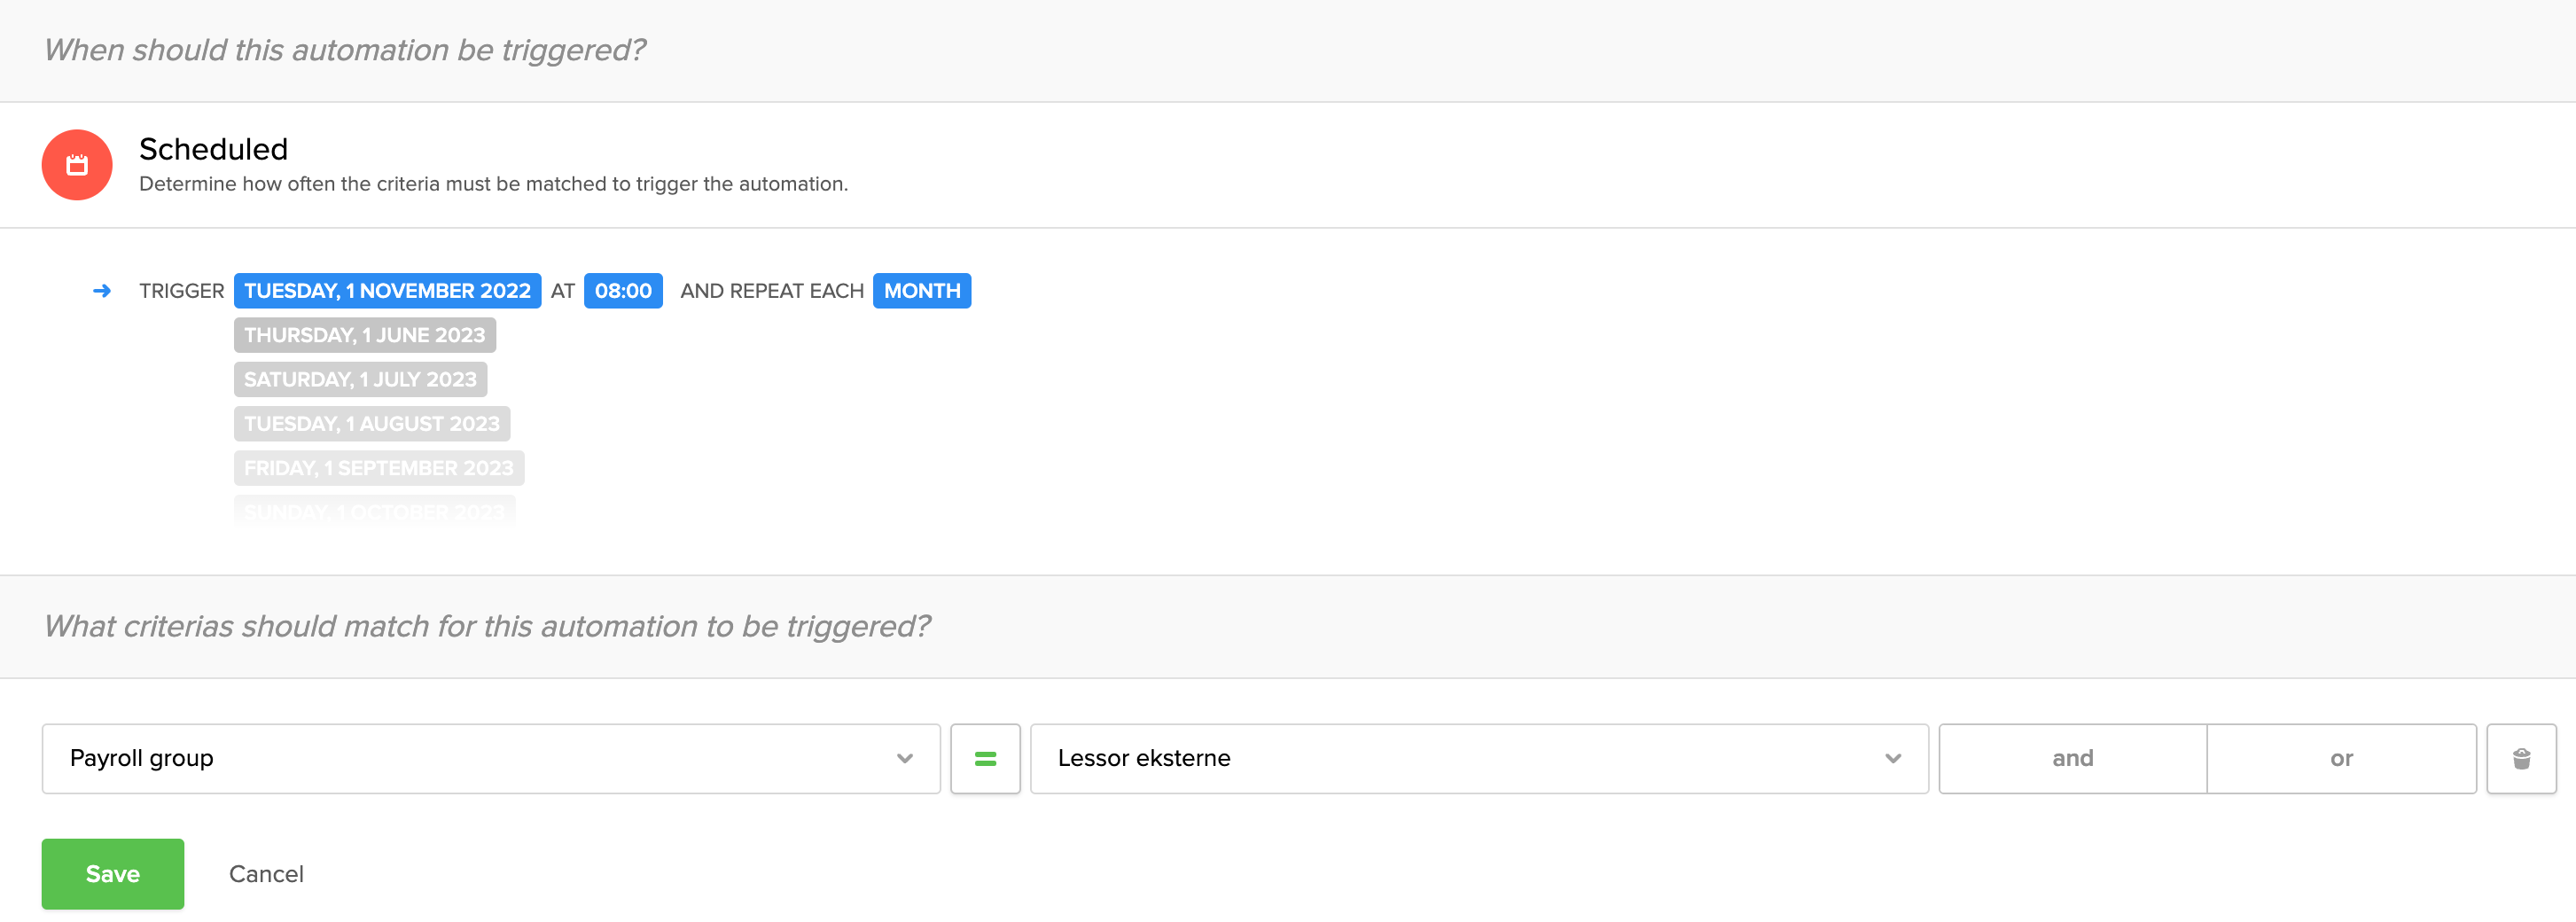Click upcoming date Thursday, 1 June 2023
Screen dimensions: 2576x922
[364, 335]
